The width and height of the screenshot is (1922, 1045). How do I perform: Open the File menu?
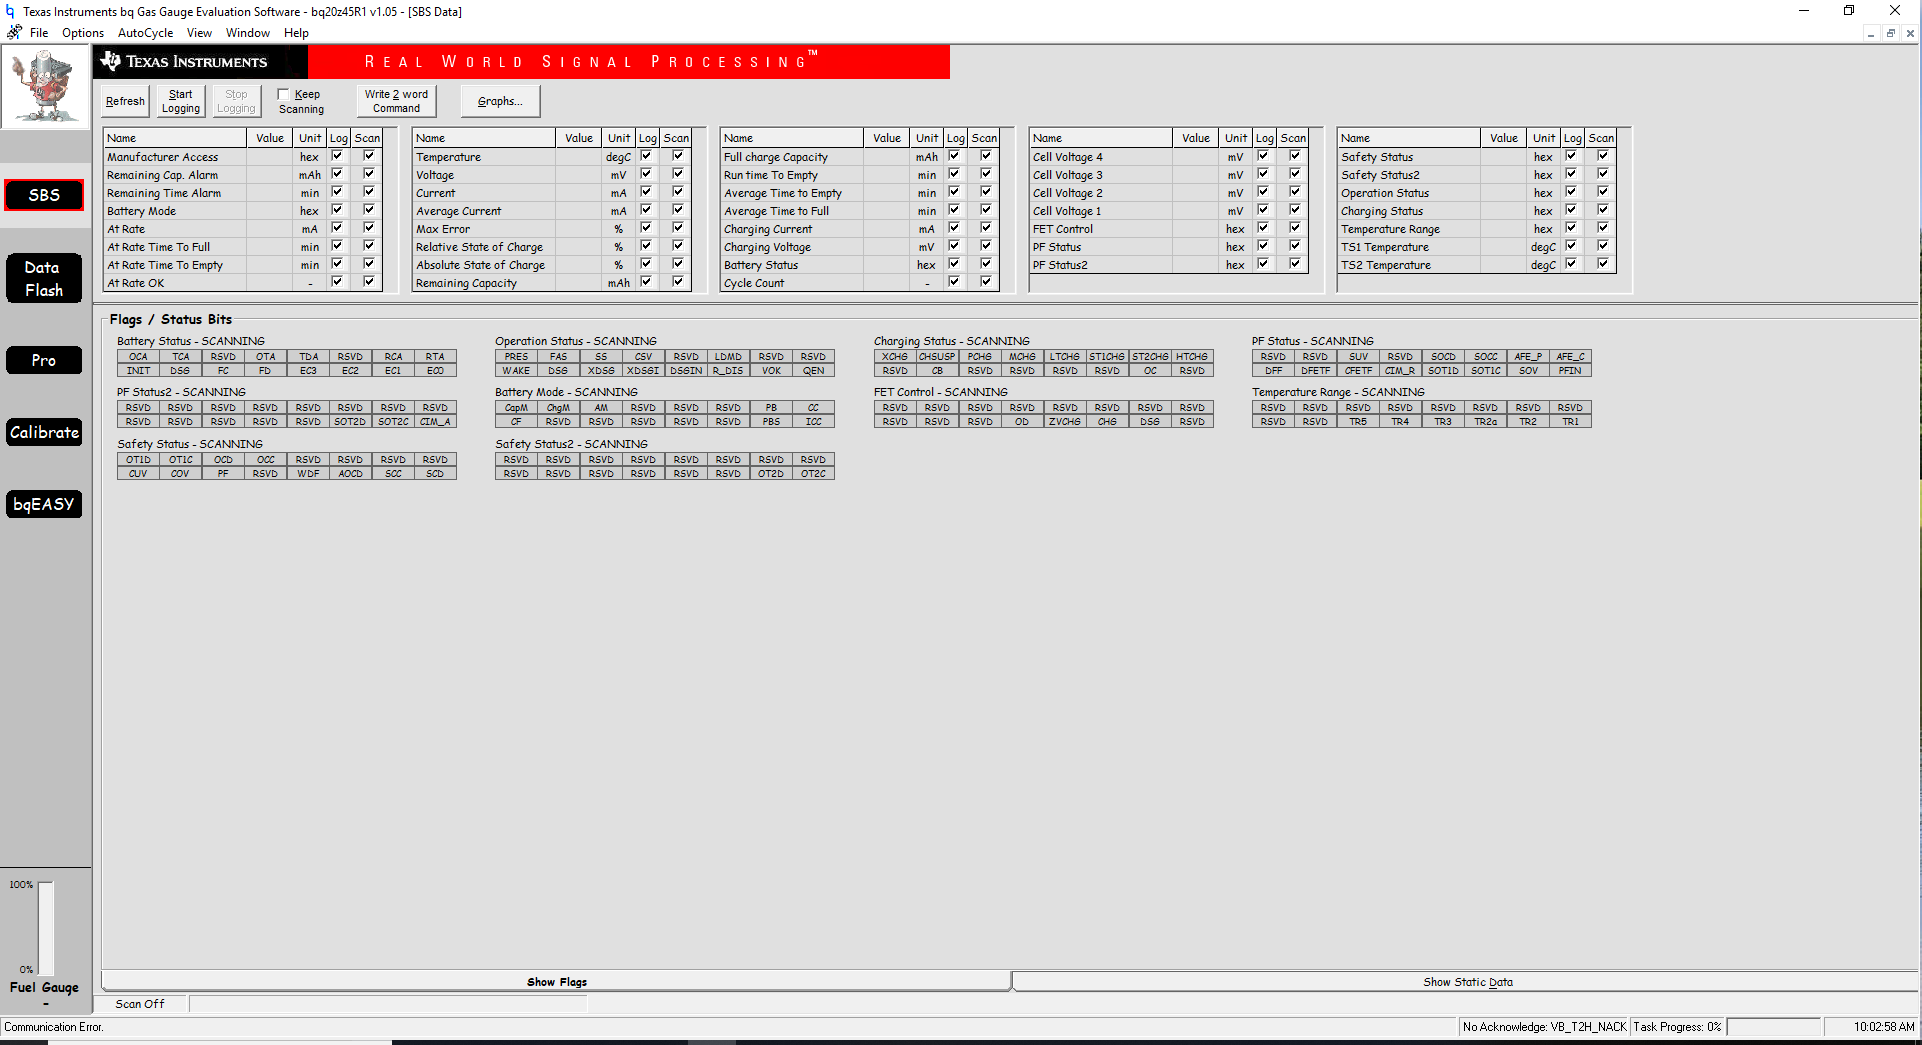click(x=39, y=33)
